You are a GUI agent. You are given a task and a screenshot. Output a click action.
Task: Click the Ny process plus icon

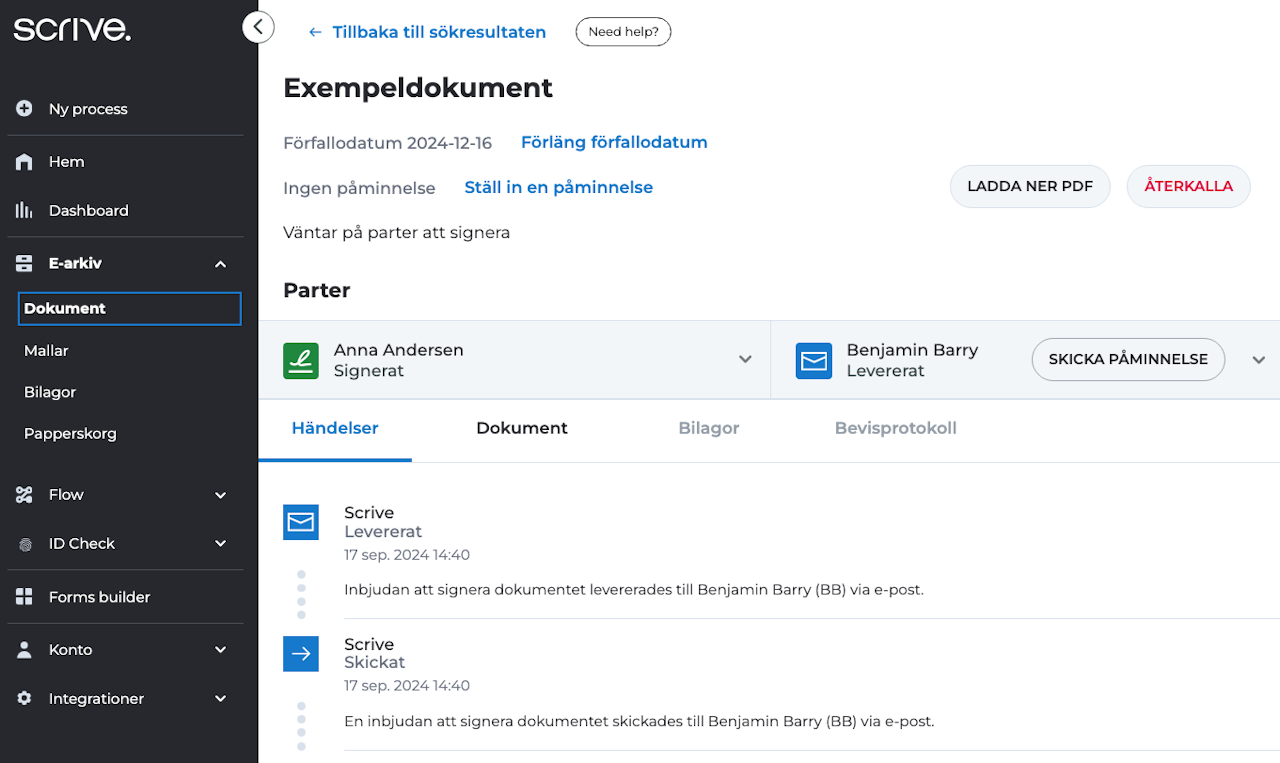coord(25,109)
